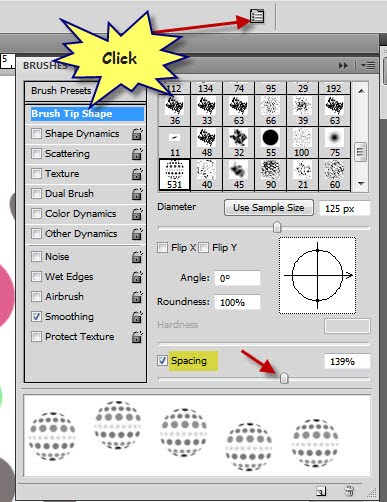Click the brush angle and roundness dial
Viewport: 387px width, 502px height.
(317, 275)
